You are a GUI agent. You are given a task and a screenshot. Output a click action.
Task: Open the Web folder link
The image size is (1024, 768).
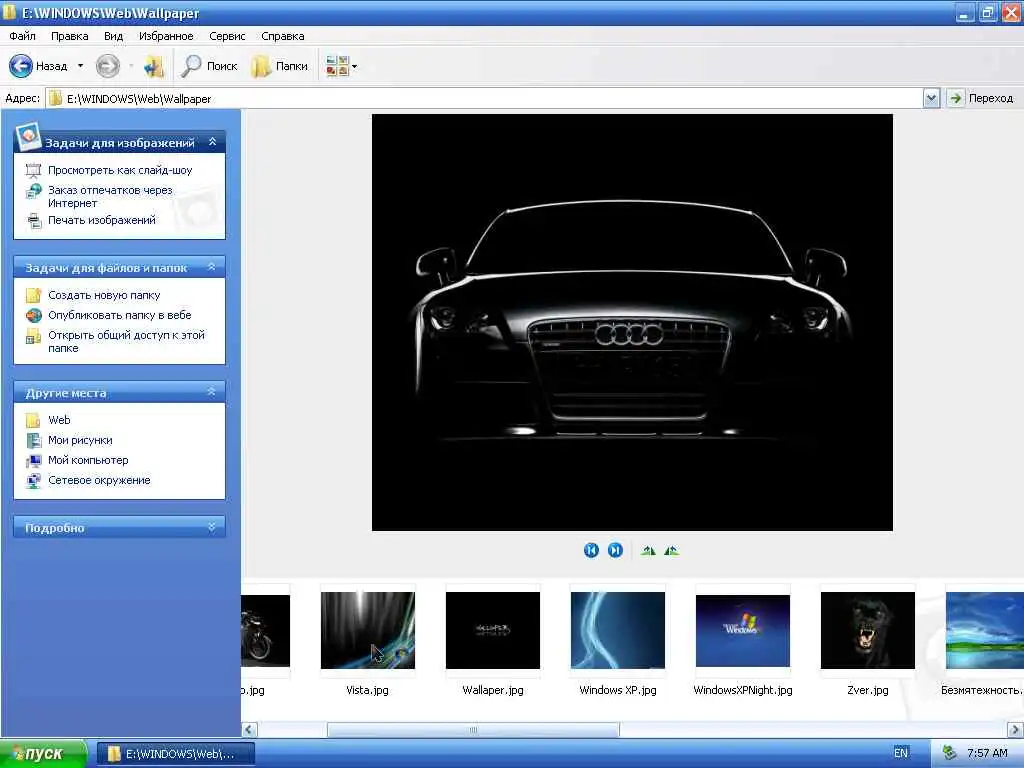[59, 420]
